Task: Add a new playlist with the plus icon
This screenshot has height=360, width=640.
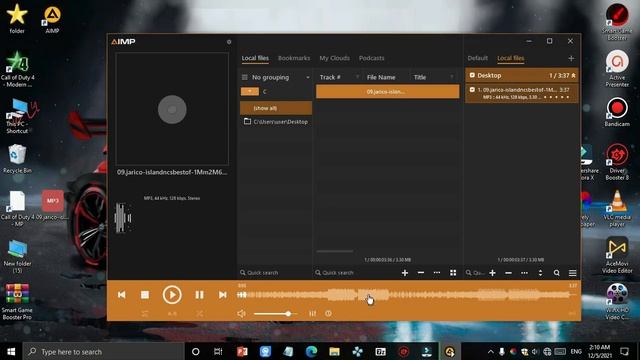Action: click(x=571, y=58)
